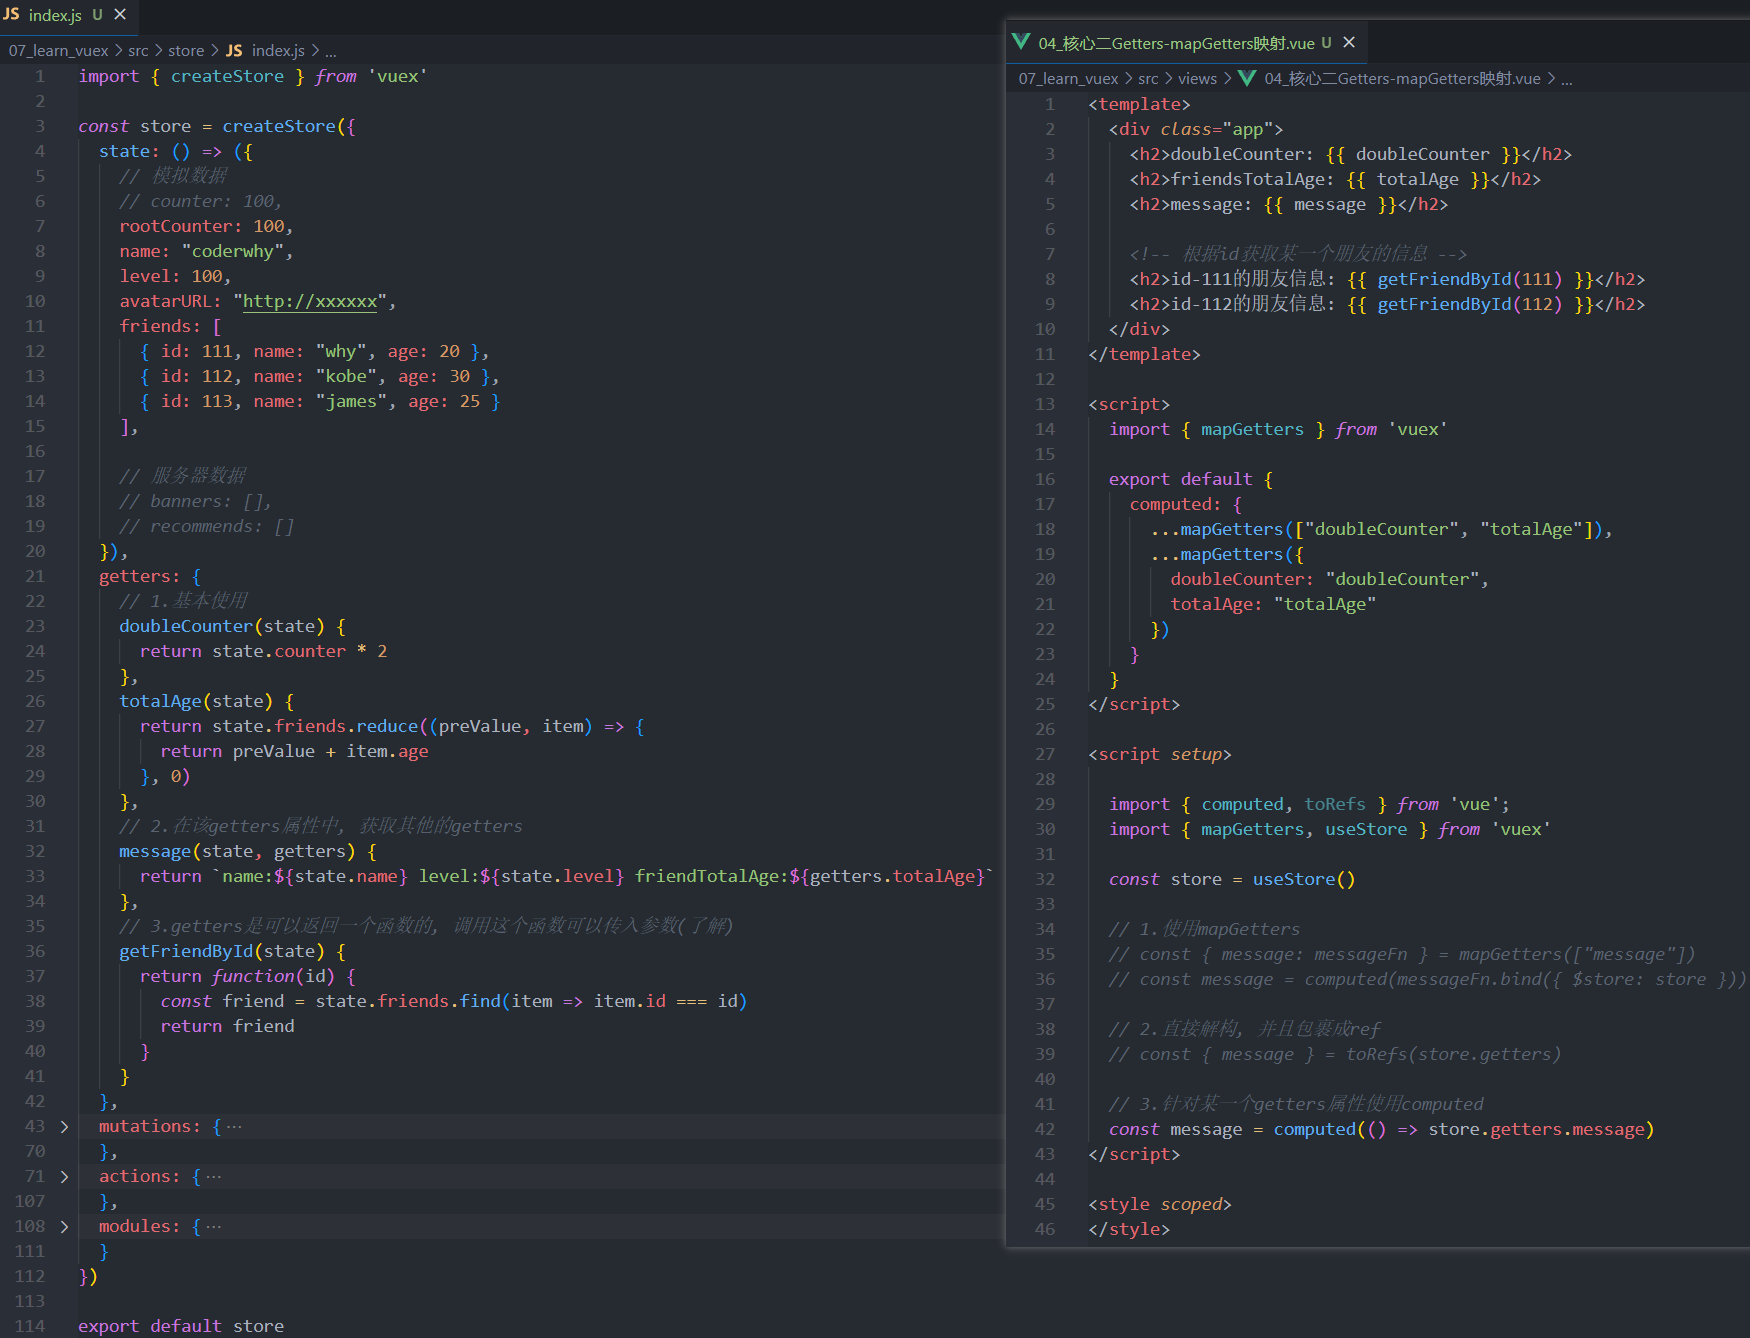Expand the folded actions block

click(x=64, y=1177)
